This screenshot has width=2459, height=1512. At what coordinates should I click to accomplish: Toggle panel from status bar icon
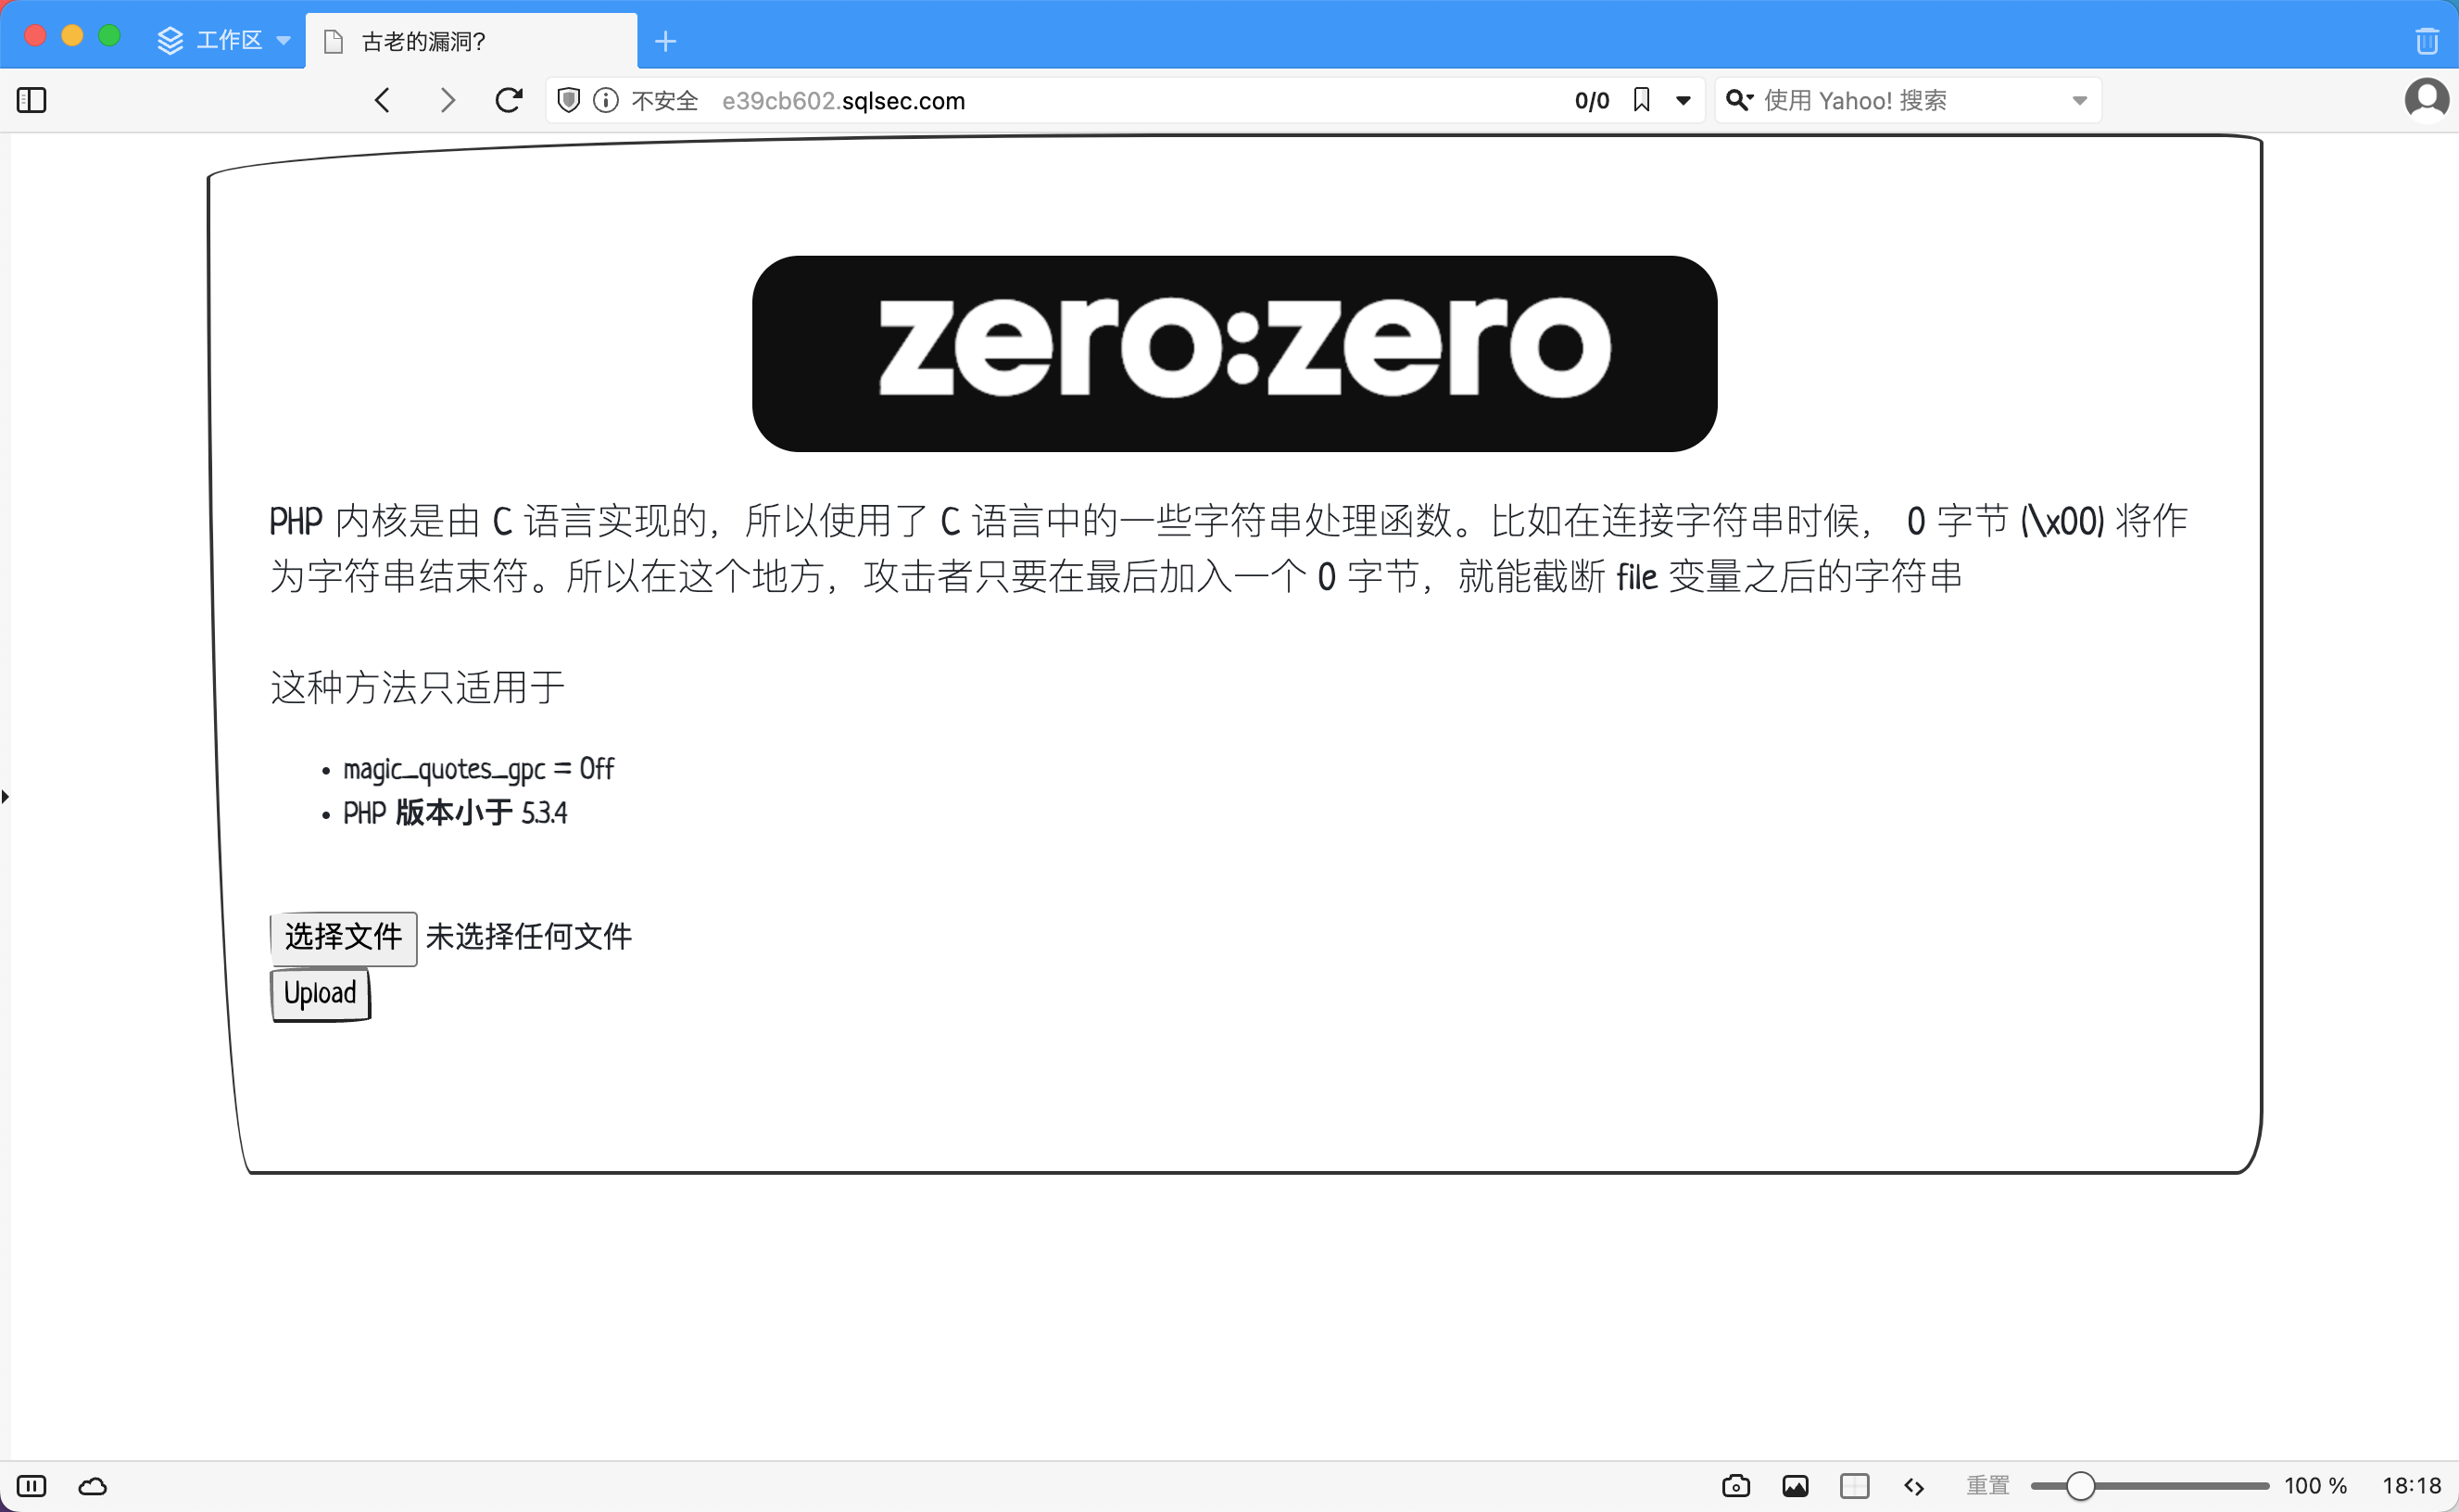32,1486
